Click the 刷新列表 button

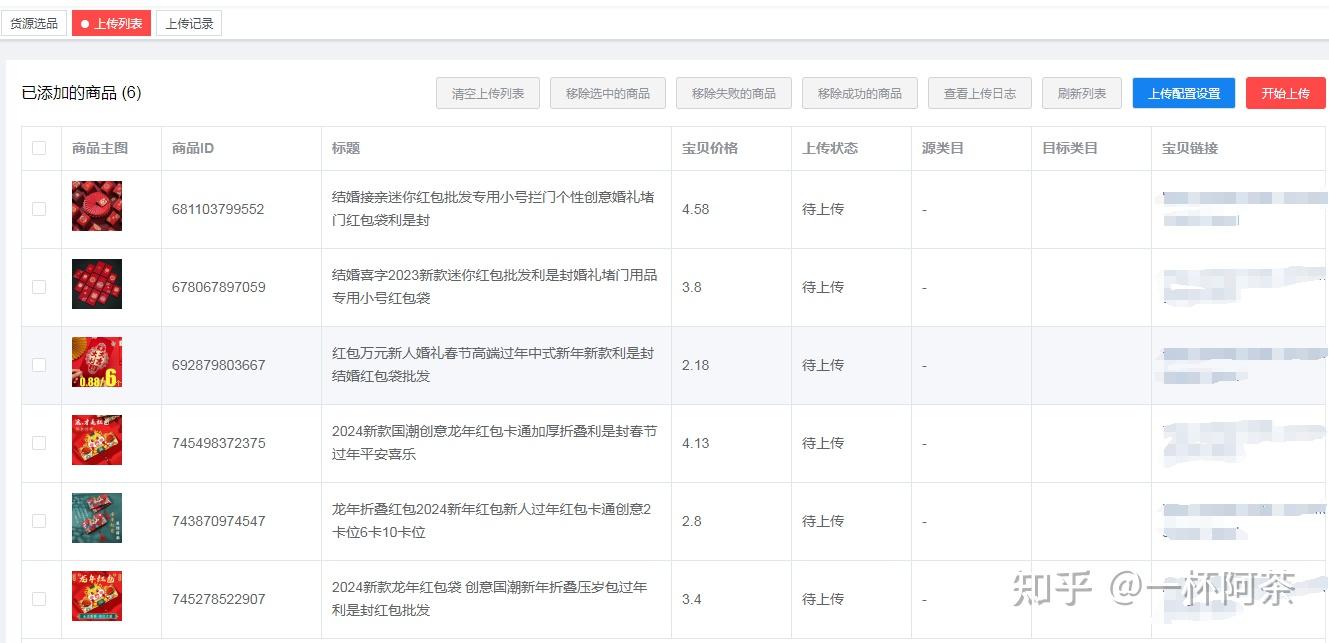(1081, 92)
